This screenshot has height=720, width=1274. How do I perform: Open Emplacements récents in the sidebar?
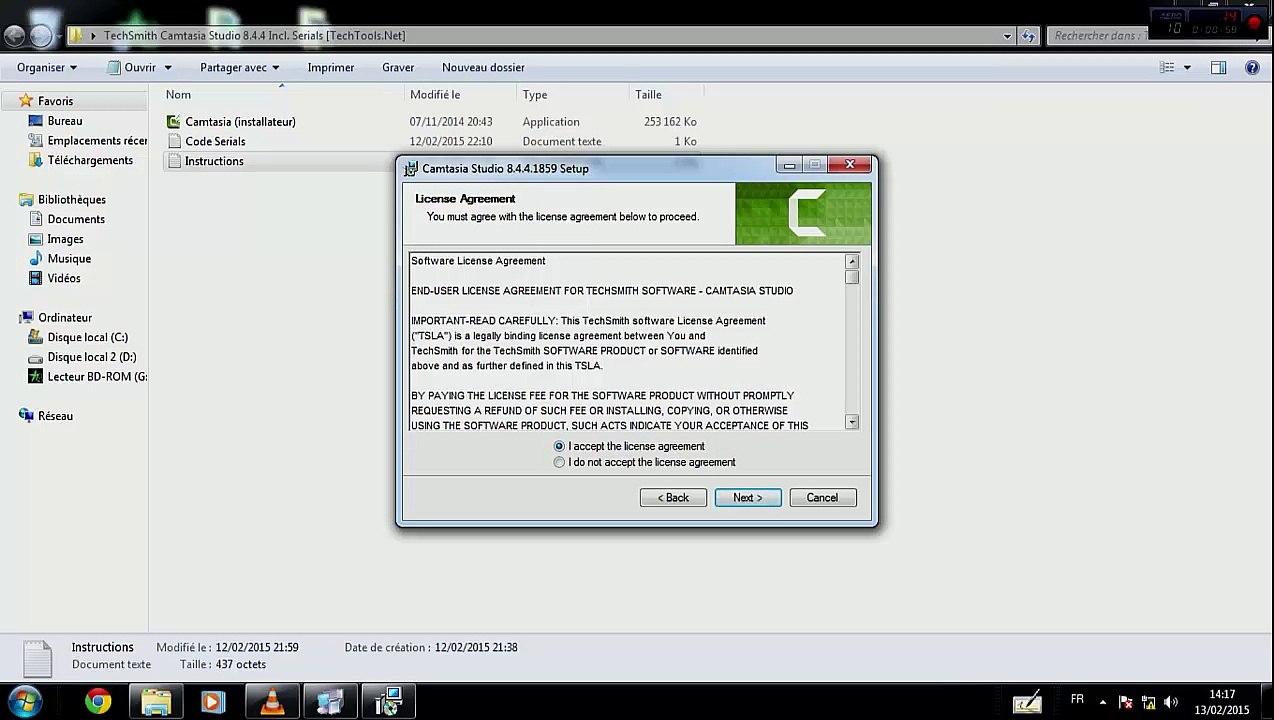[x=97, y=141]
